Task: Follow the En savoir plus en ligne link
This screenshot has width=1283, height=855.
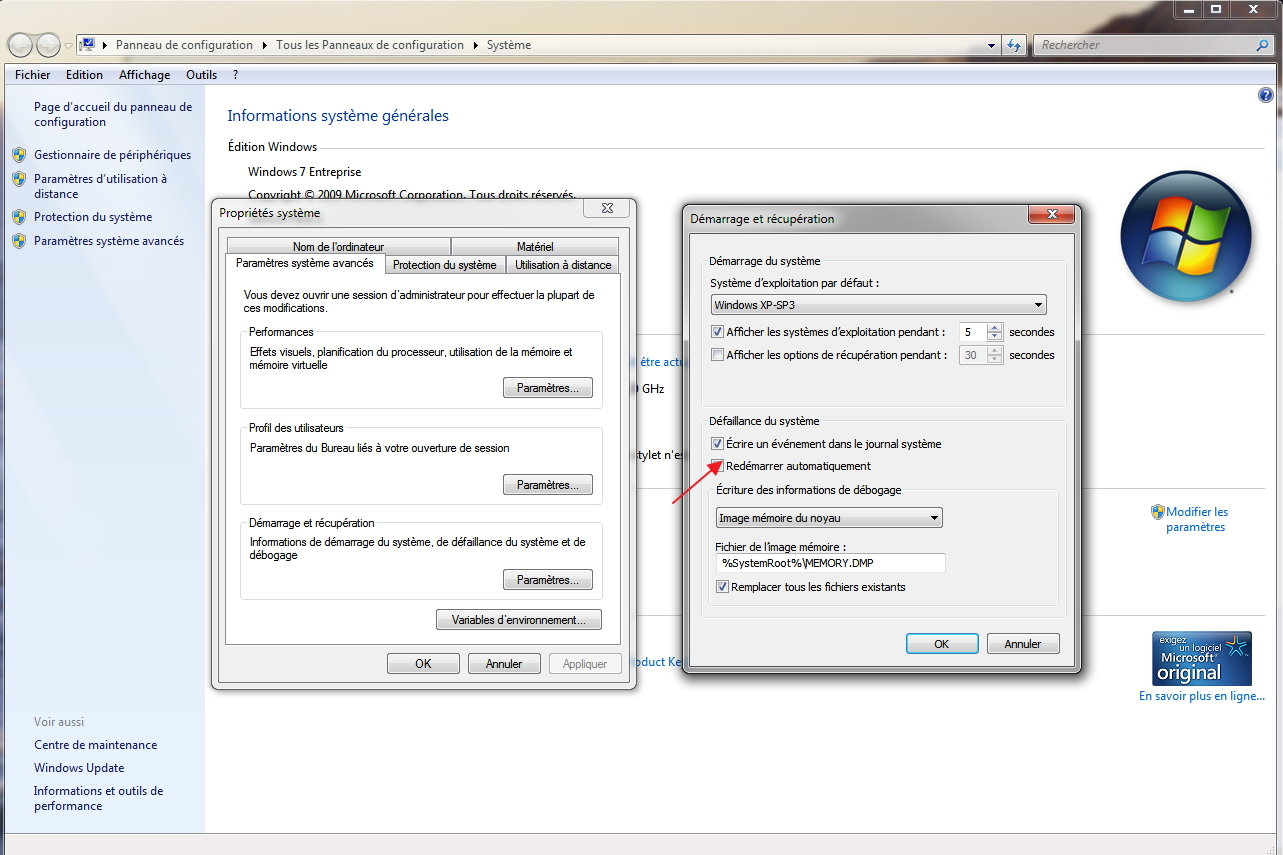Action: (1202, 696)
